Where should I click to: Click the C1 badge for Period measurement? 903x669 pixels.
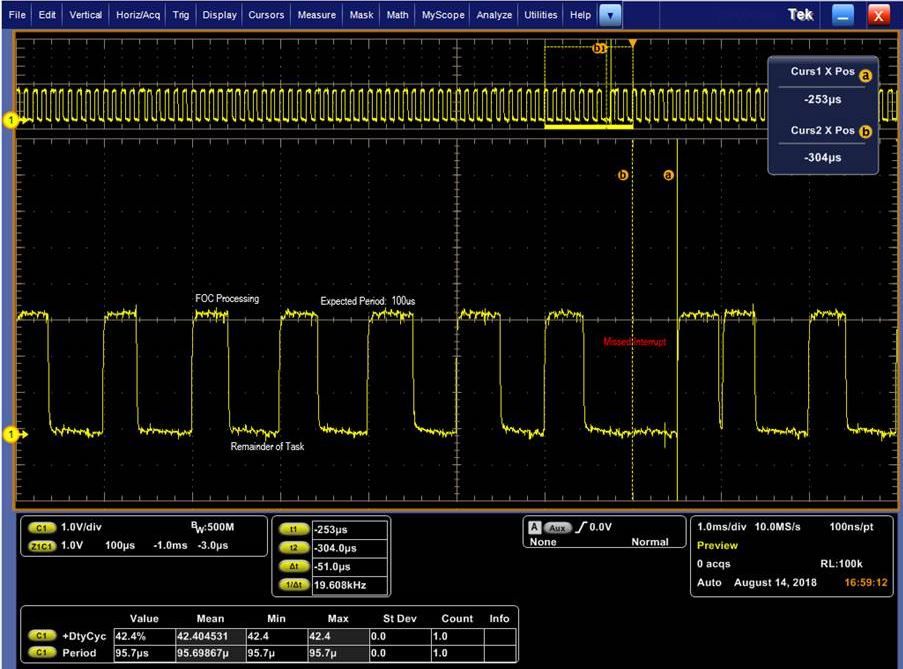(x=41, y=653)
